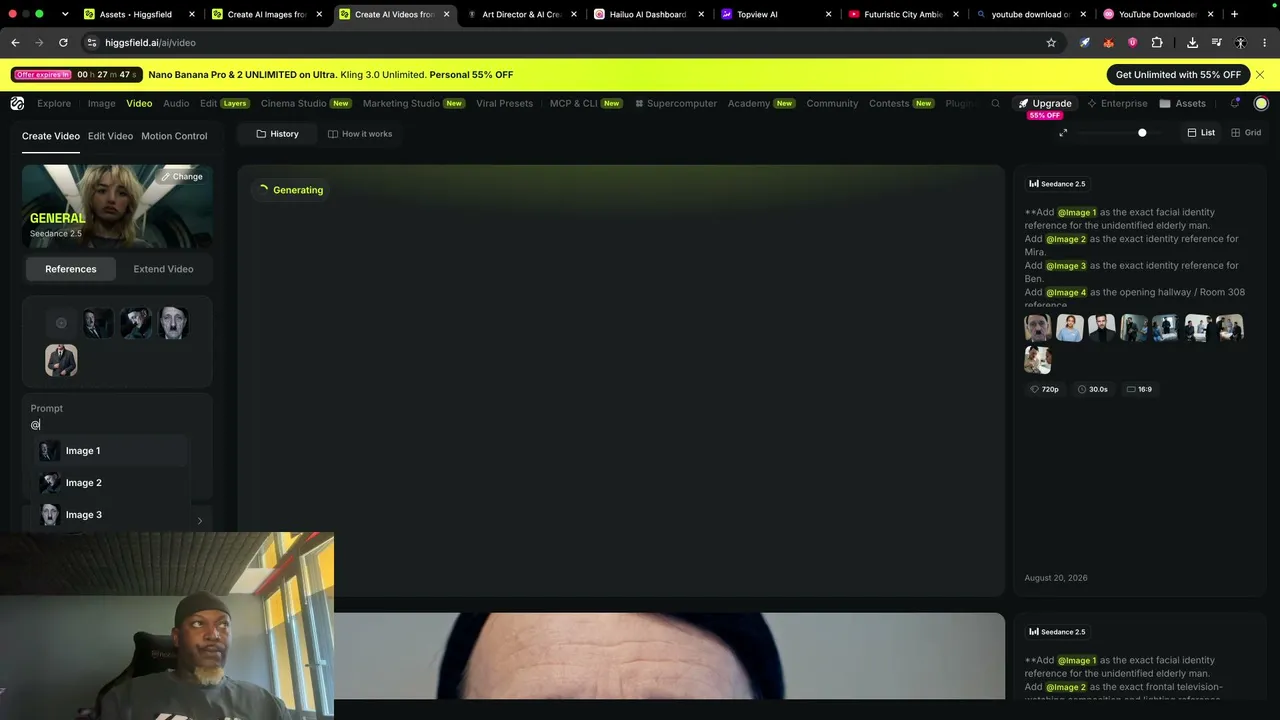The image size is (1280, 720).
Task: Select the man in suit reference thumbnail
Action: pyautogui.click(x=61, y=360)
